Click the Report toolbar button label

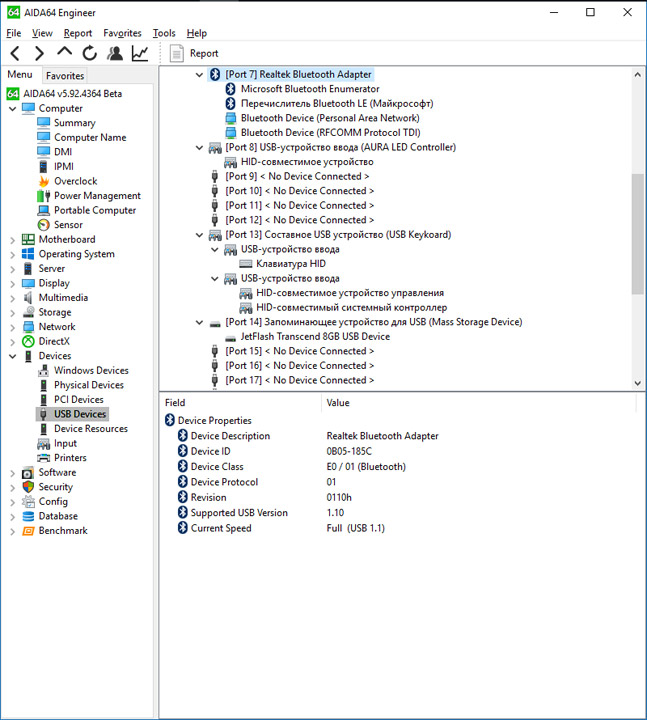point(204,53)
